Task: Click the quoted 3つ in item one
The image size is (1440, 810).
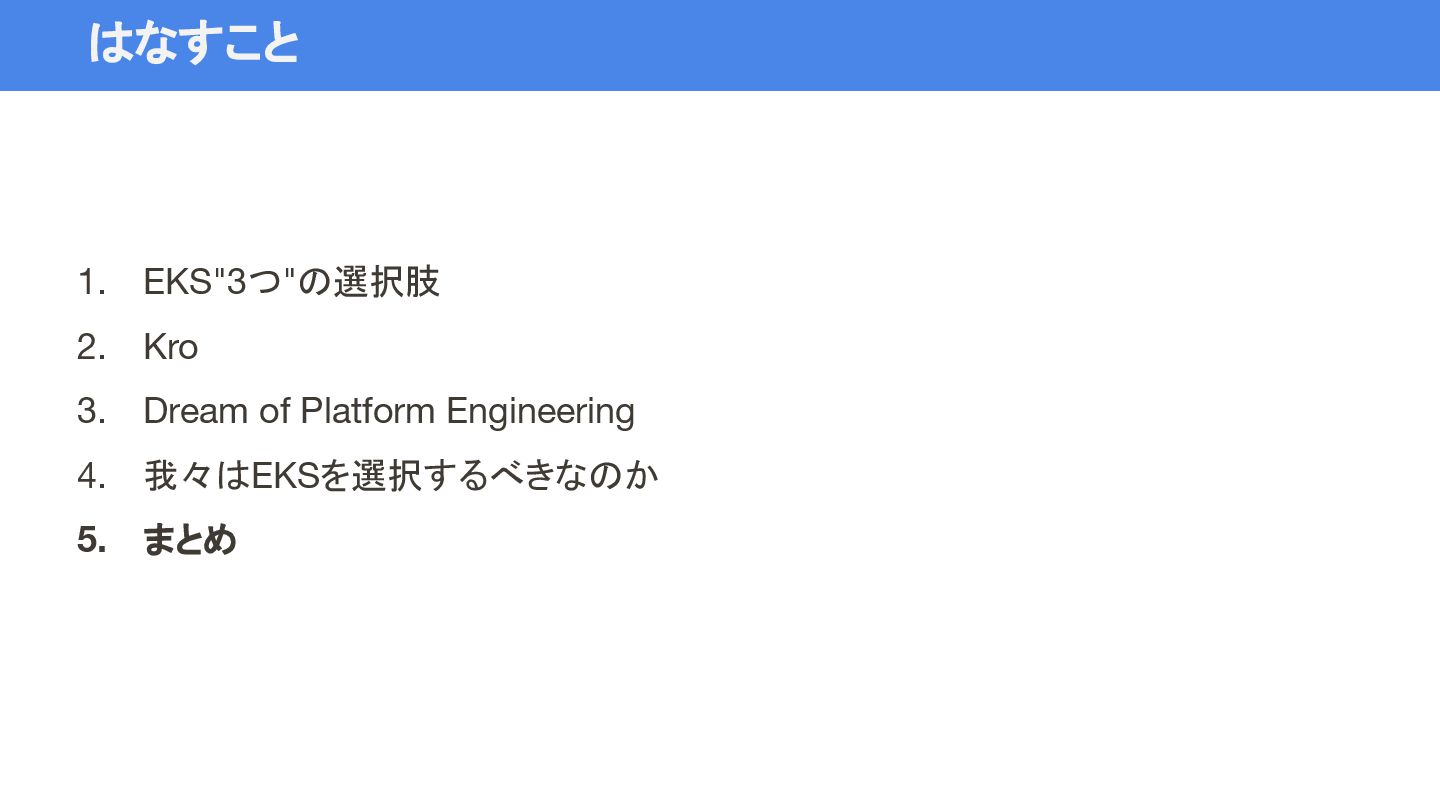Action: pos(256,282)
